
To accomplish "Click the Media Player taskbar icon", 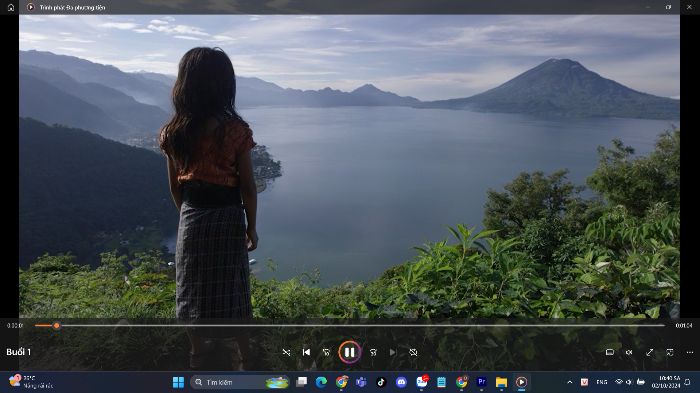I will (521, 382).
